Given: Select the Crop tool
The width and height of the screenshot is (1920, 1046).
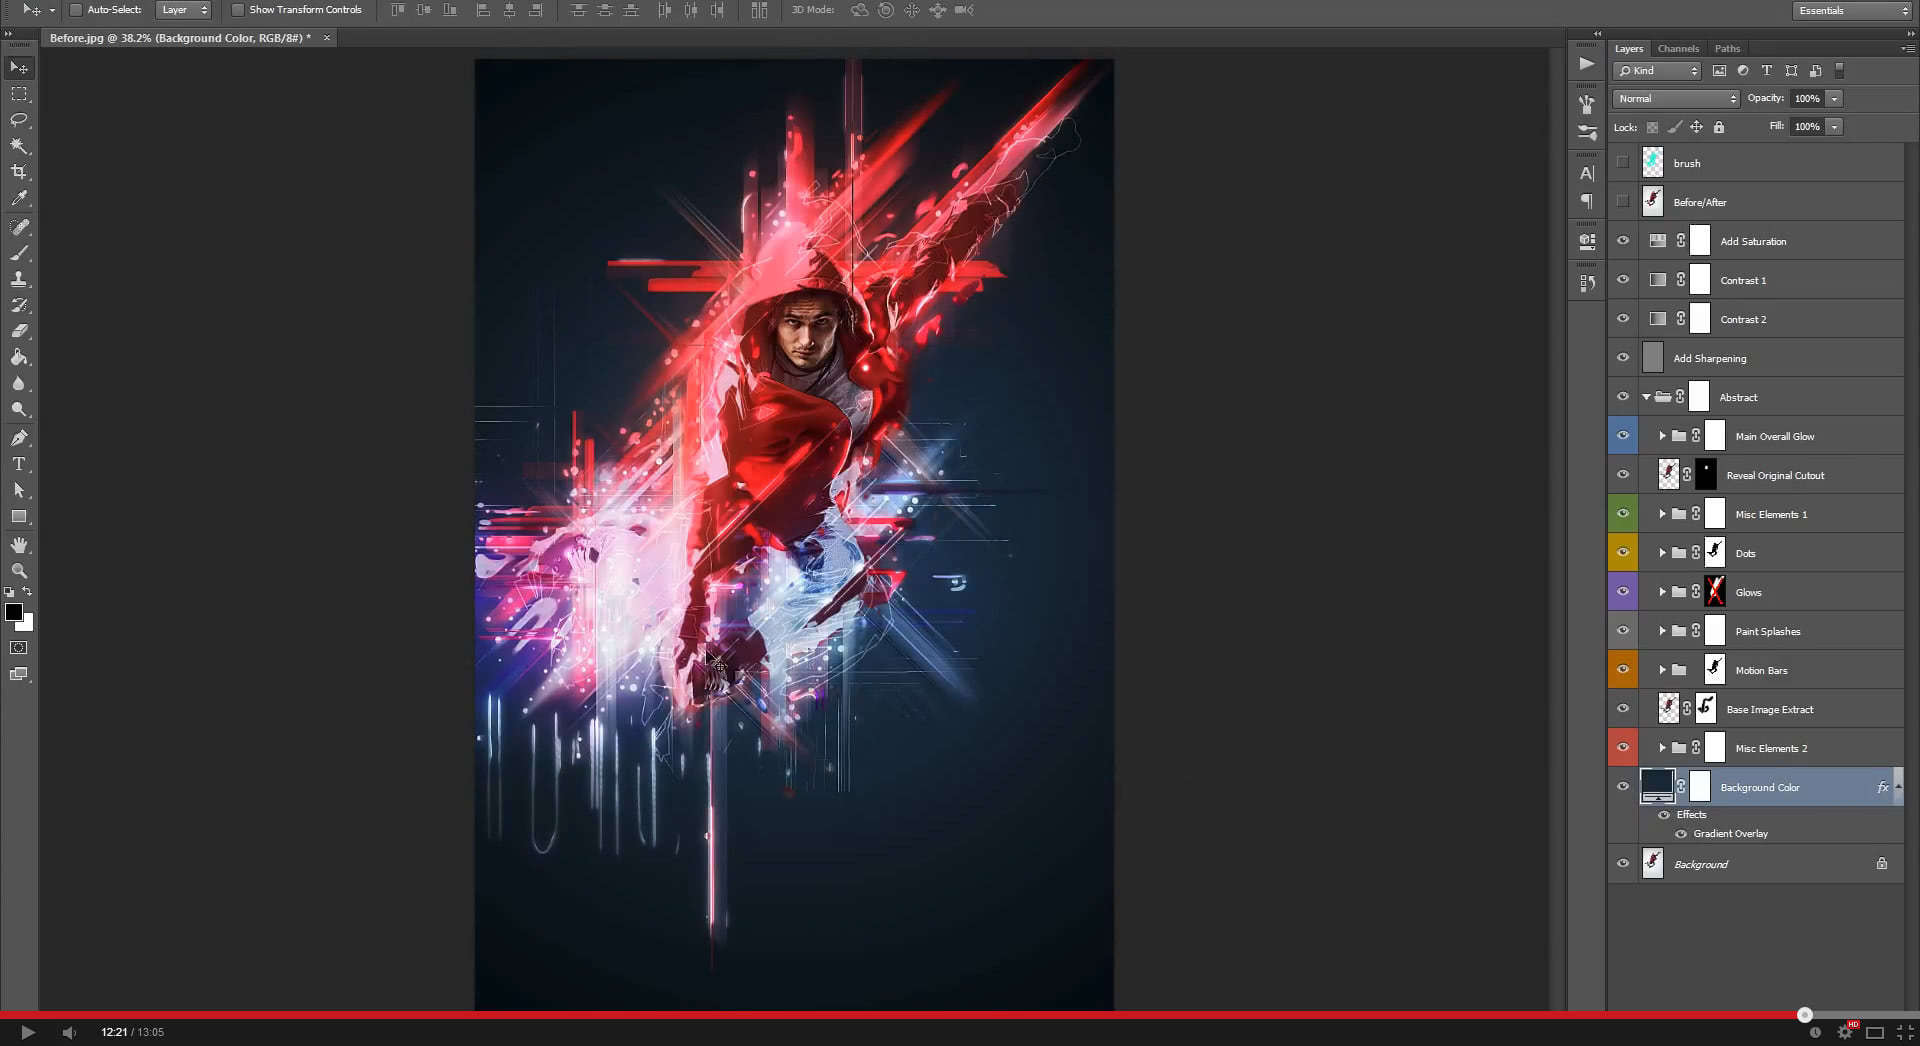Looking at the screenshot, I should (x=19, y=172).
